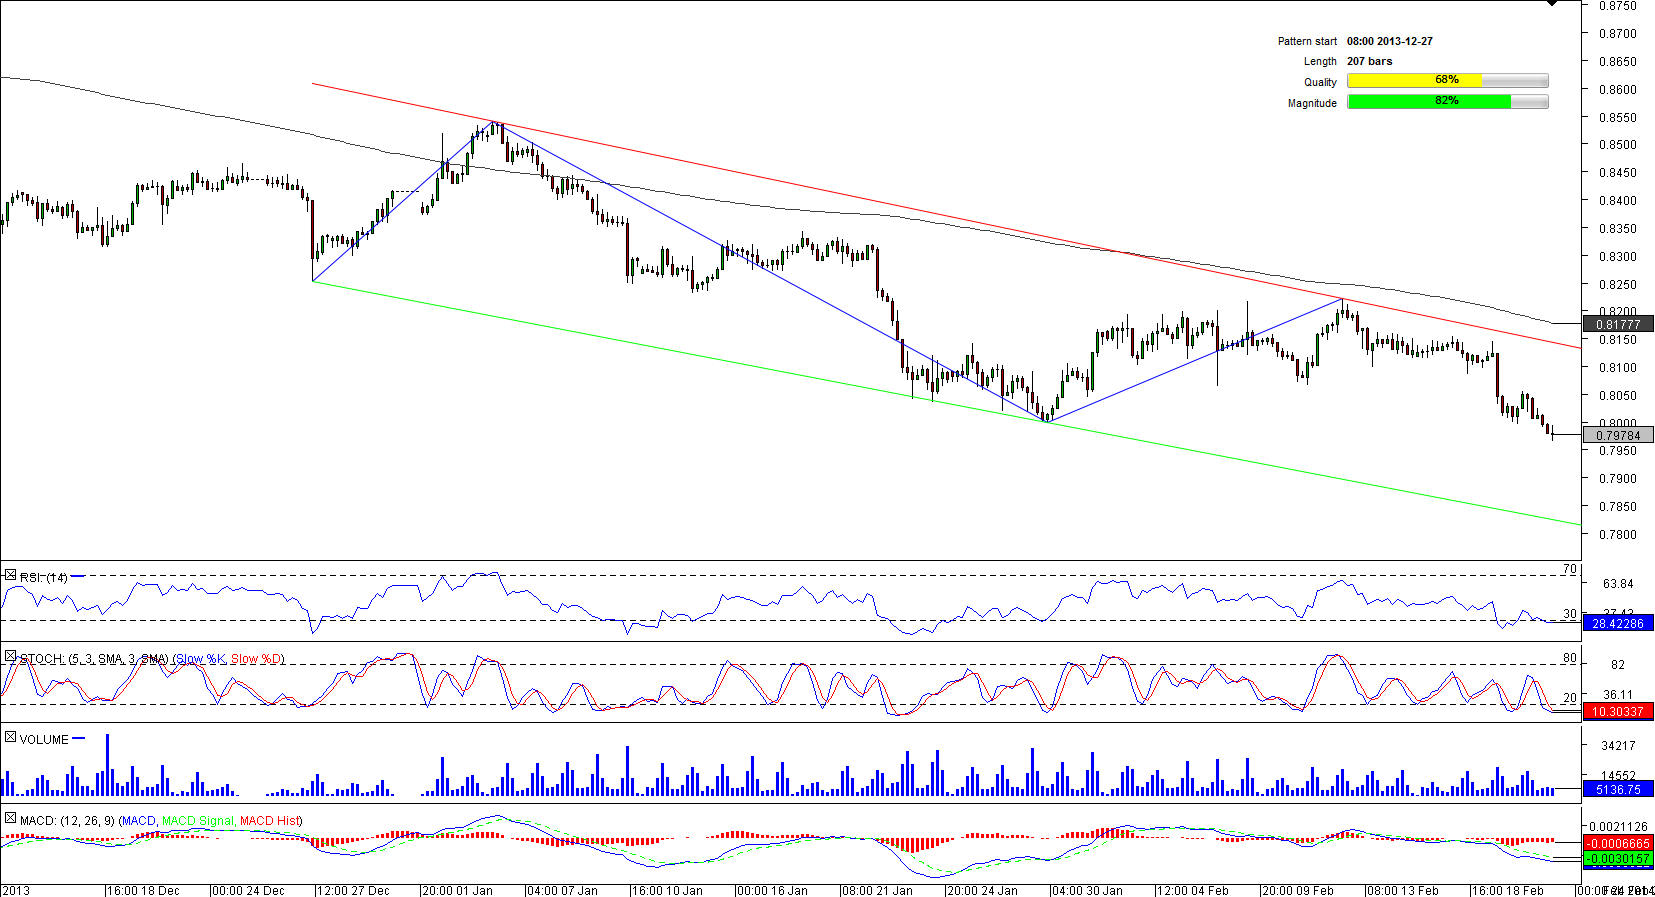The width and height of the screenshot is (1655, 897).
Task: Click the Slow %D legend entry
Action: [256, 659]
